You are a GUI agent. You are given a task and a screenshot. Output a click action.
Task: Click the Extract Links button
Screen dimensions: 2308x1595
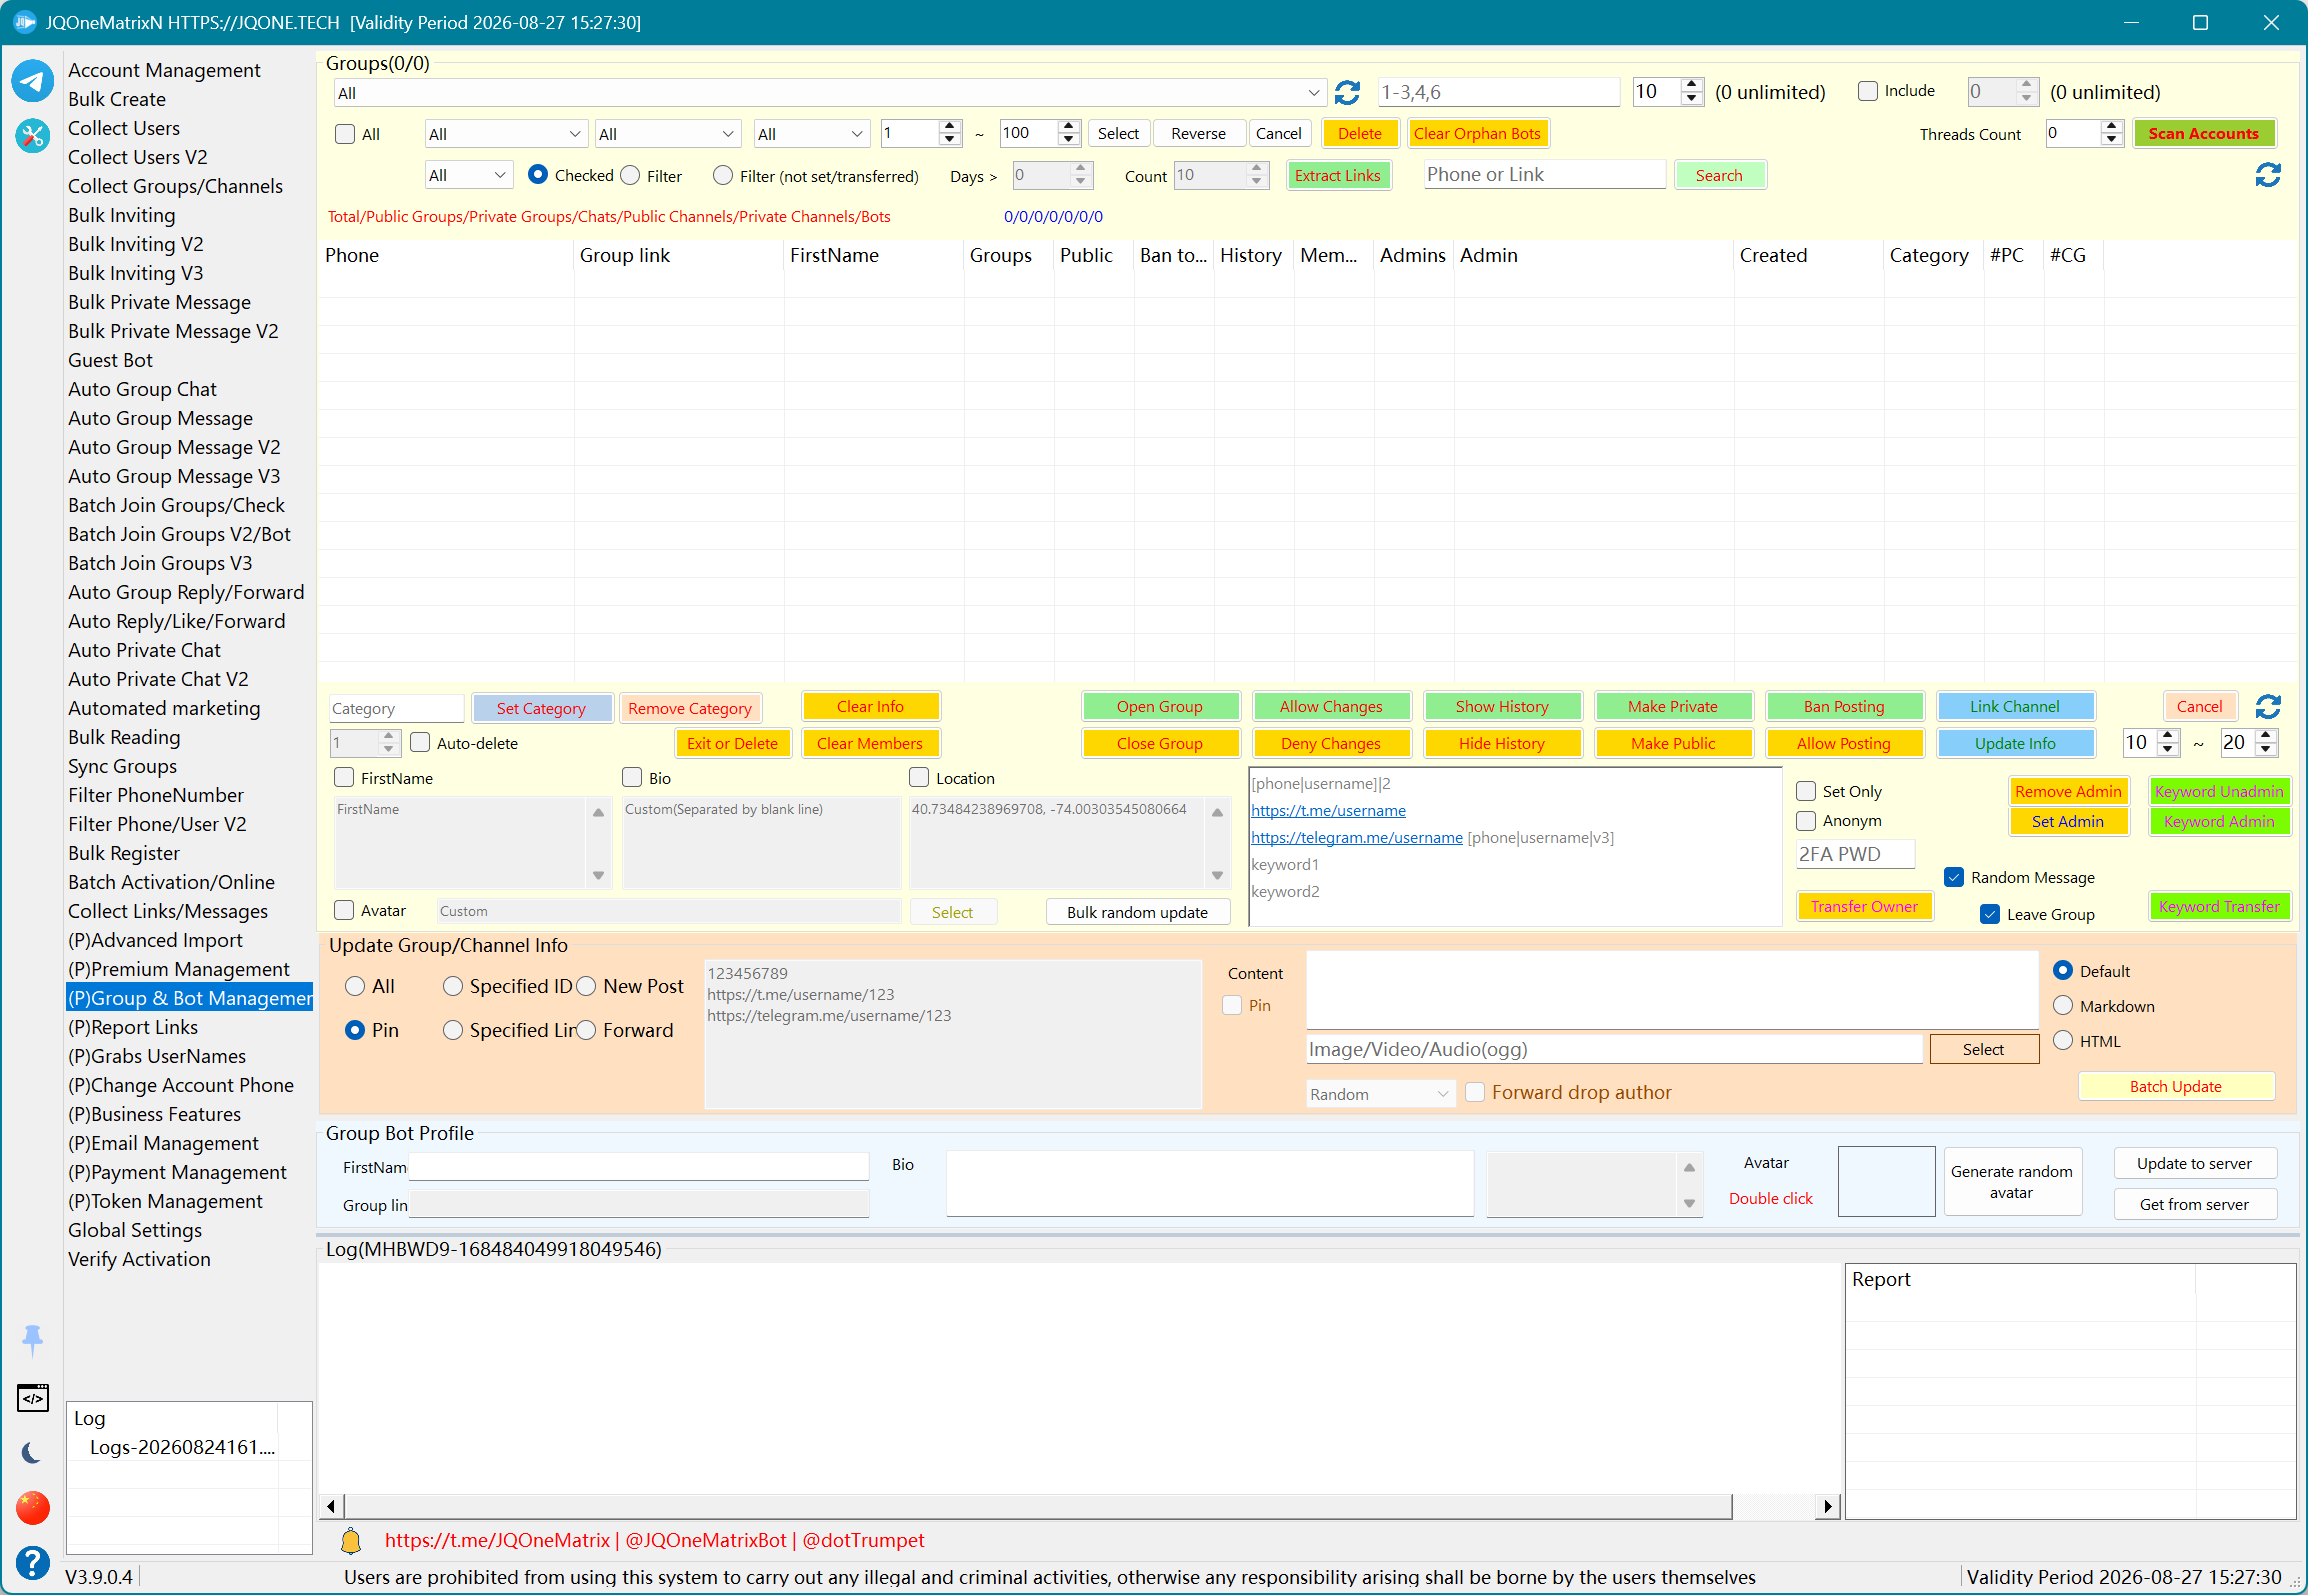tap(1337, 175)
